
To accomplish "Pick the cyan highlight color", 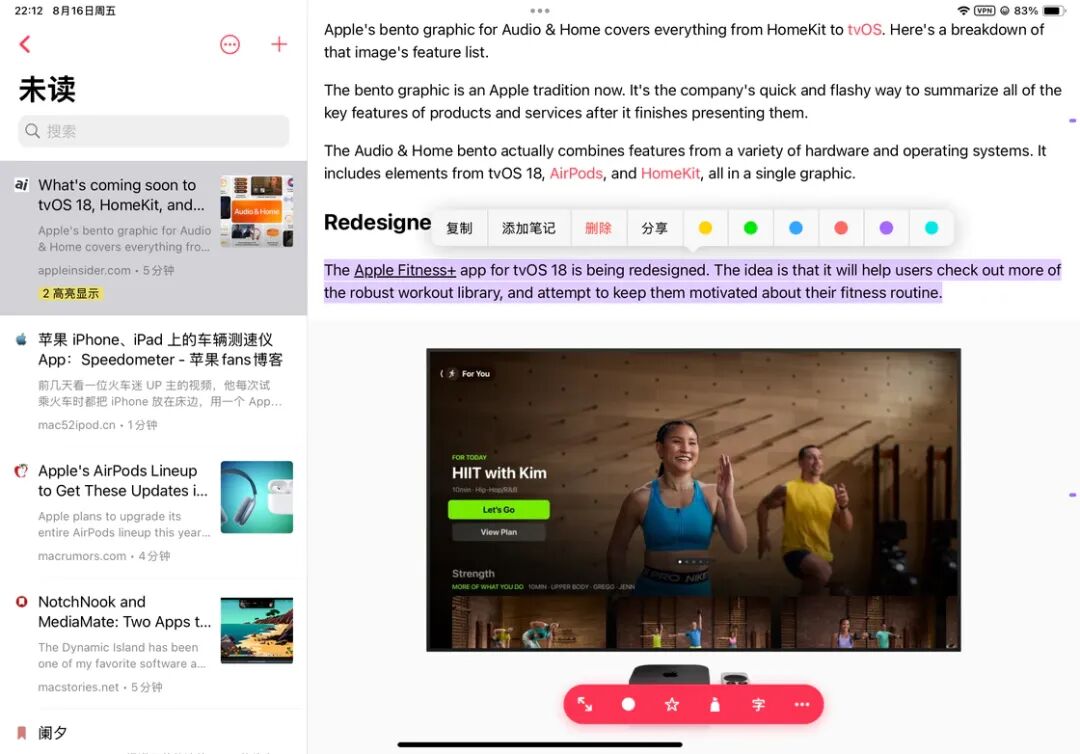I will (x=931, y=228).
